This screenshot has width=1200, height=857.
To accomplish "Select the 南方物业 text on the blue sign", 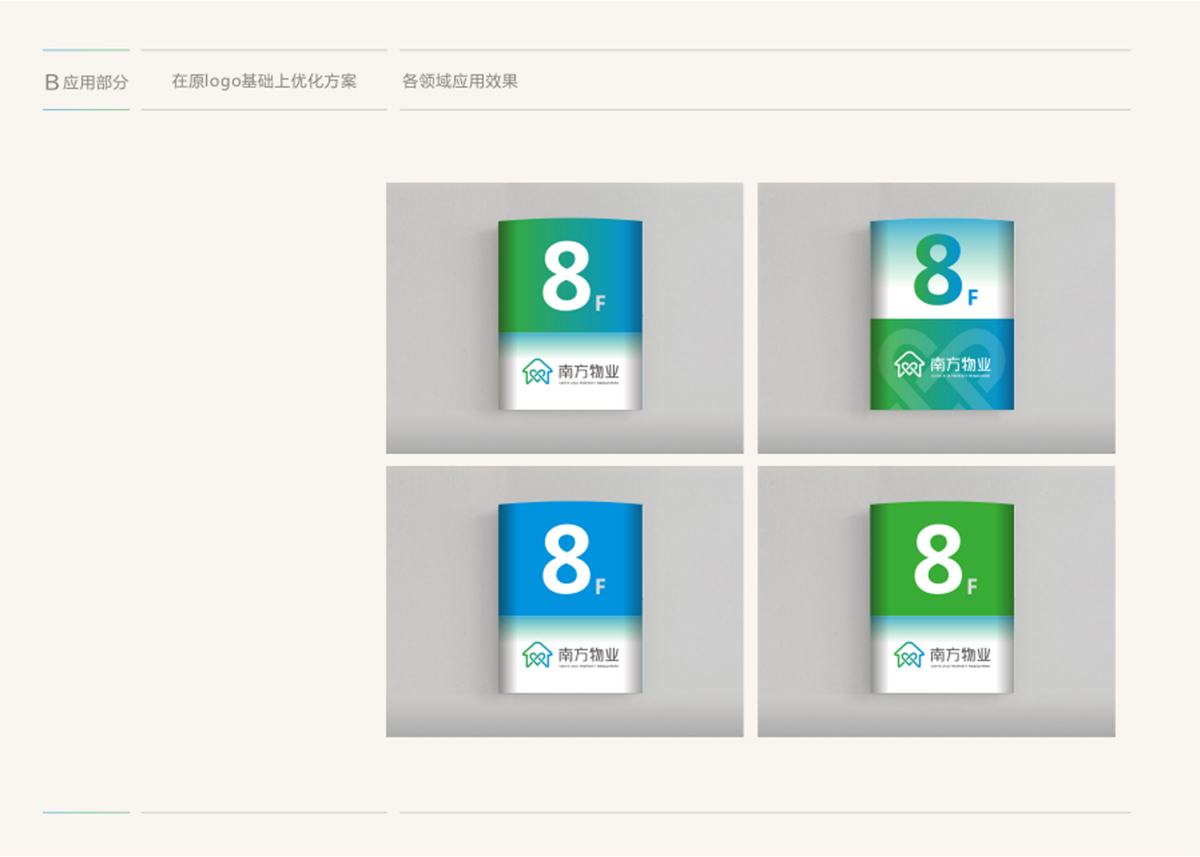I will coord(588,654).
